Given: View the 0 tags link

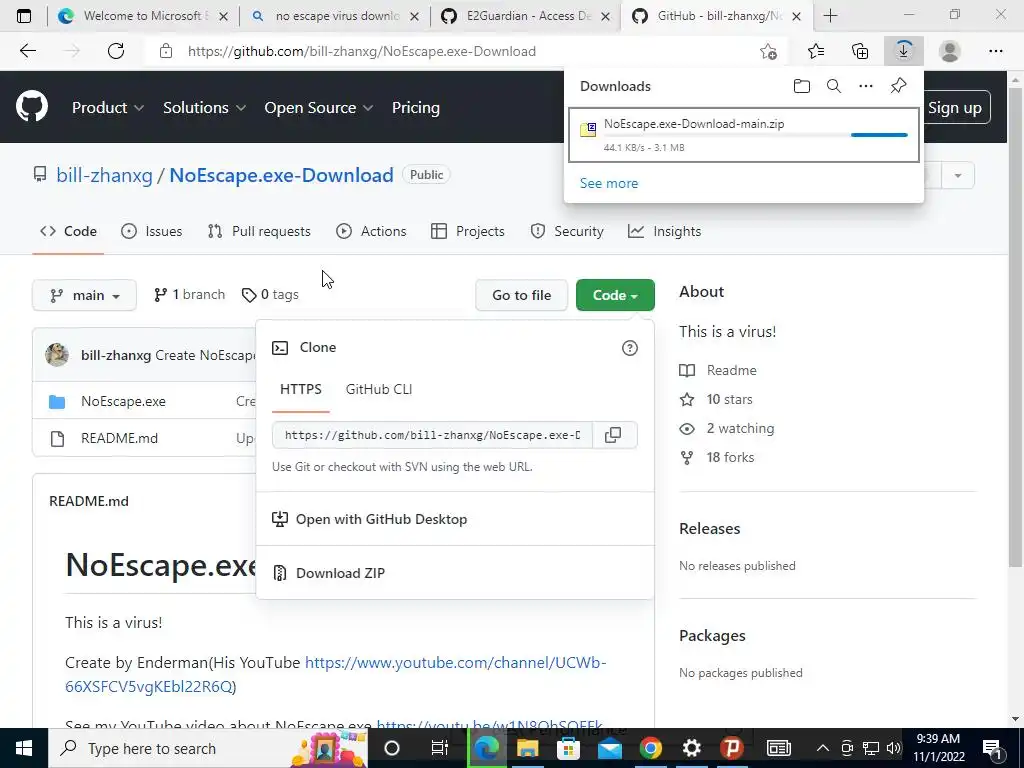Looking at the screenshot, I should coord(270,295).
